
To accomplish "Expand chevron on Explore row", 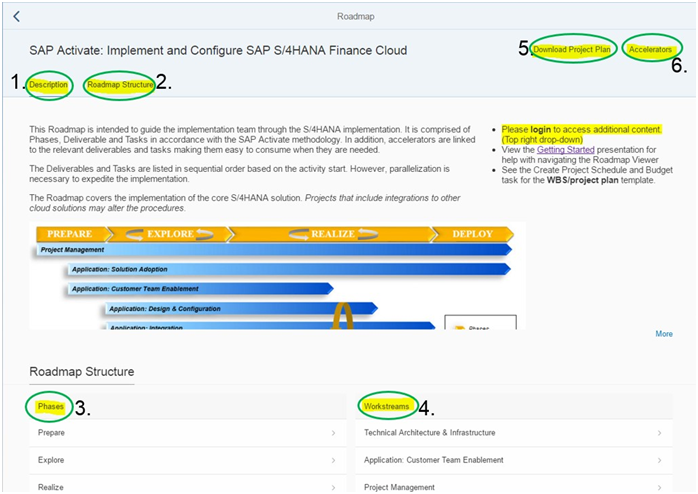I will click(333, 461).
